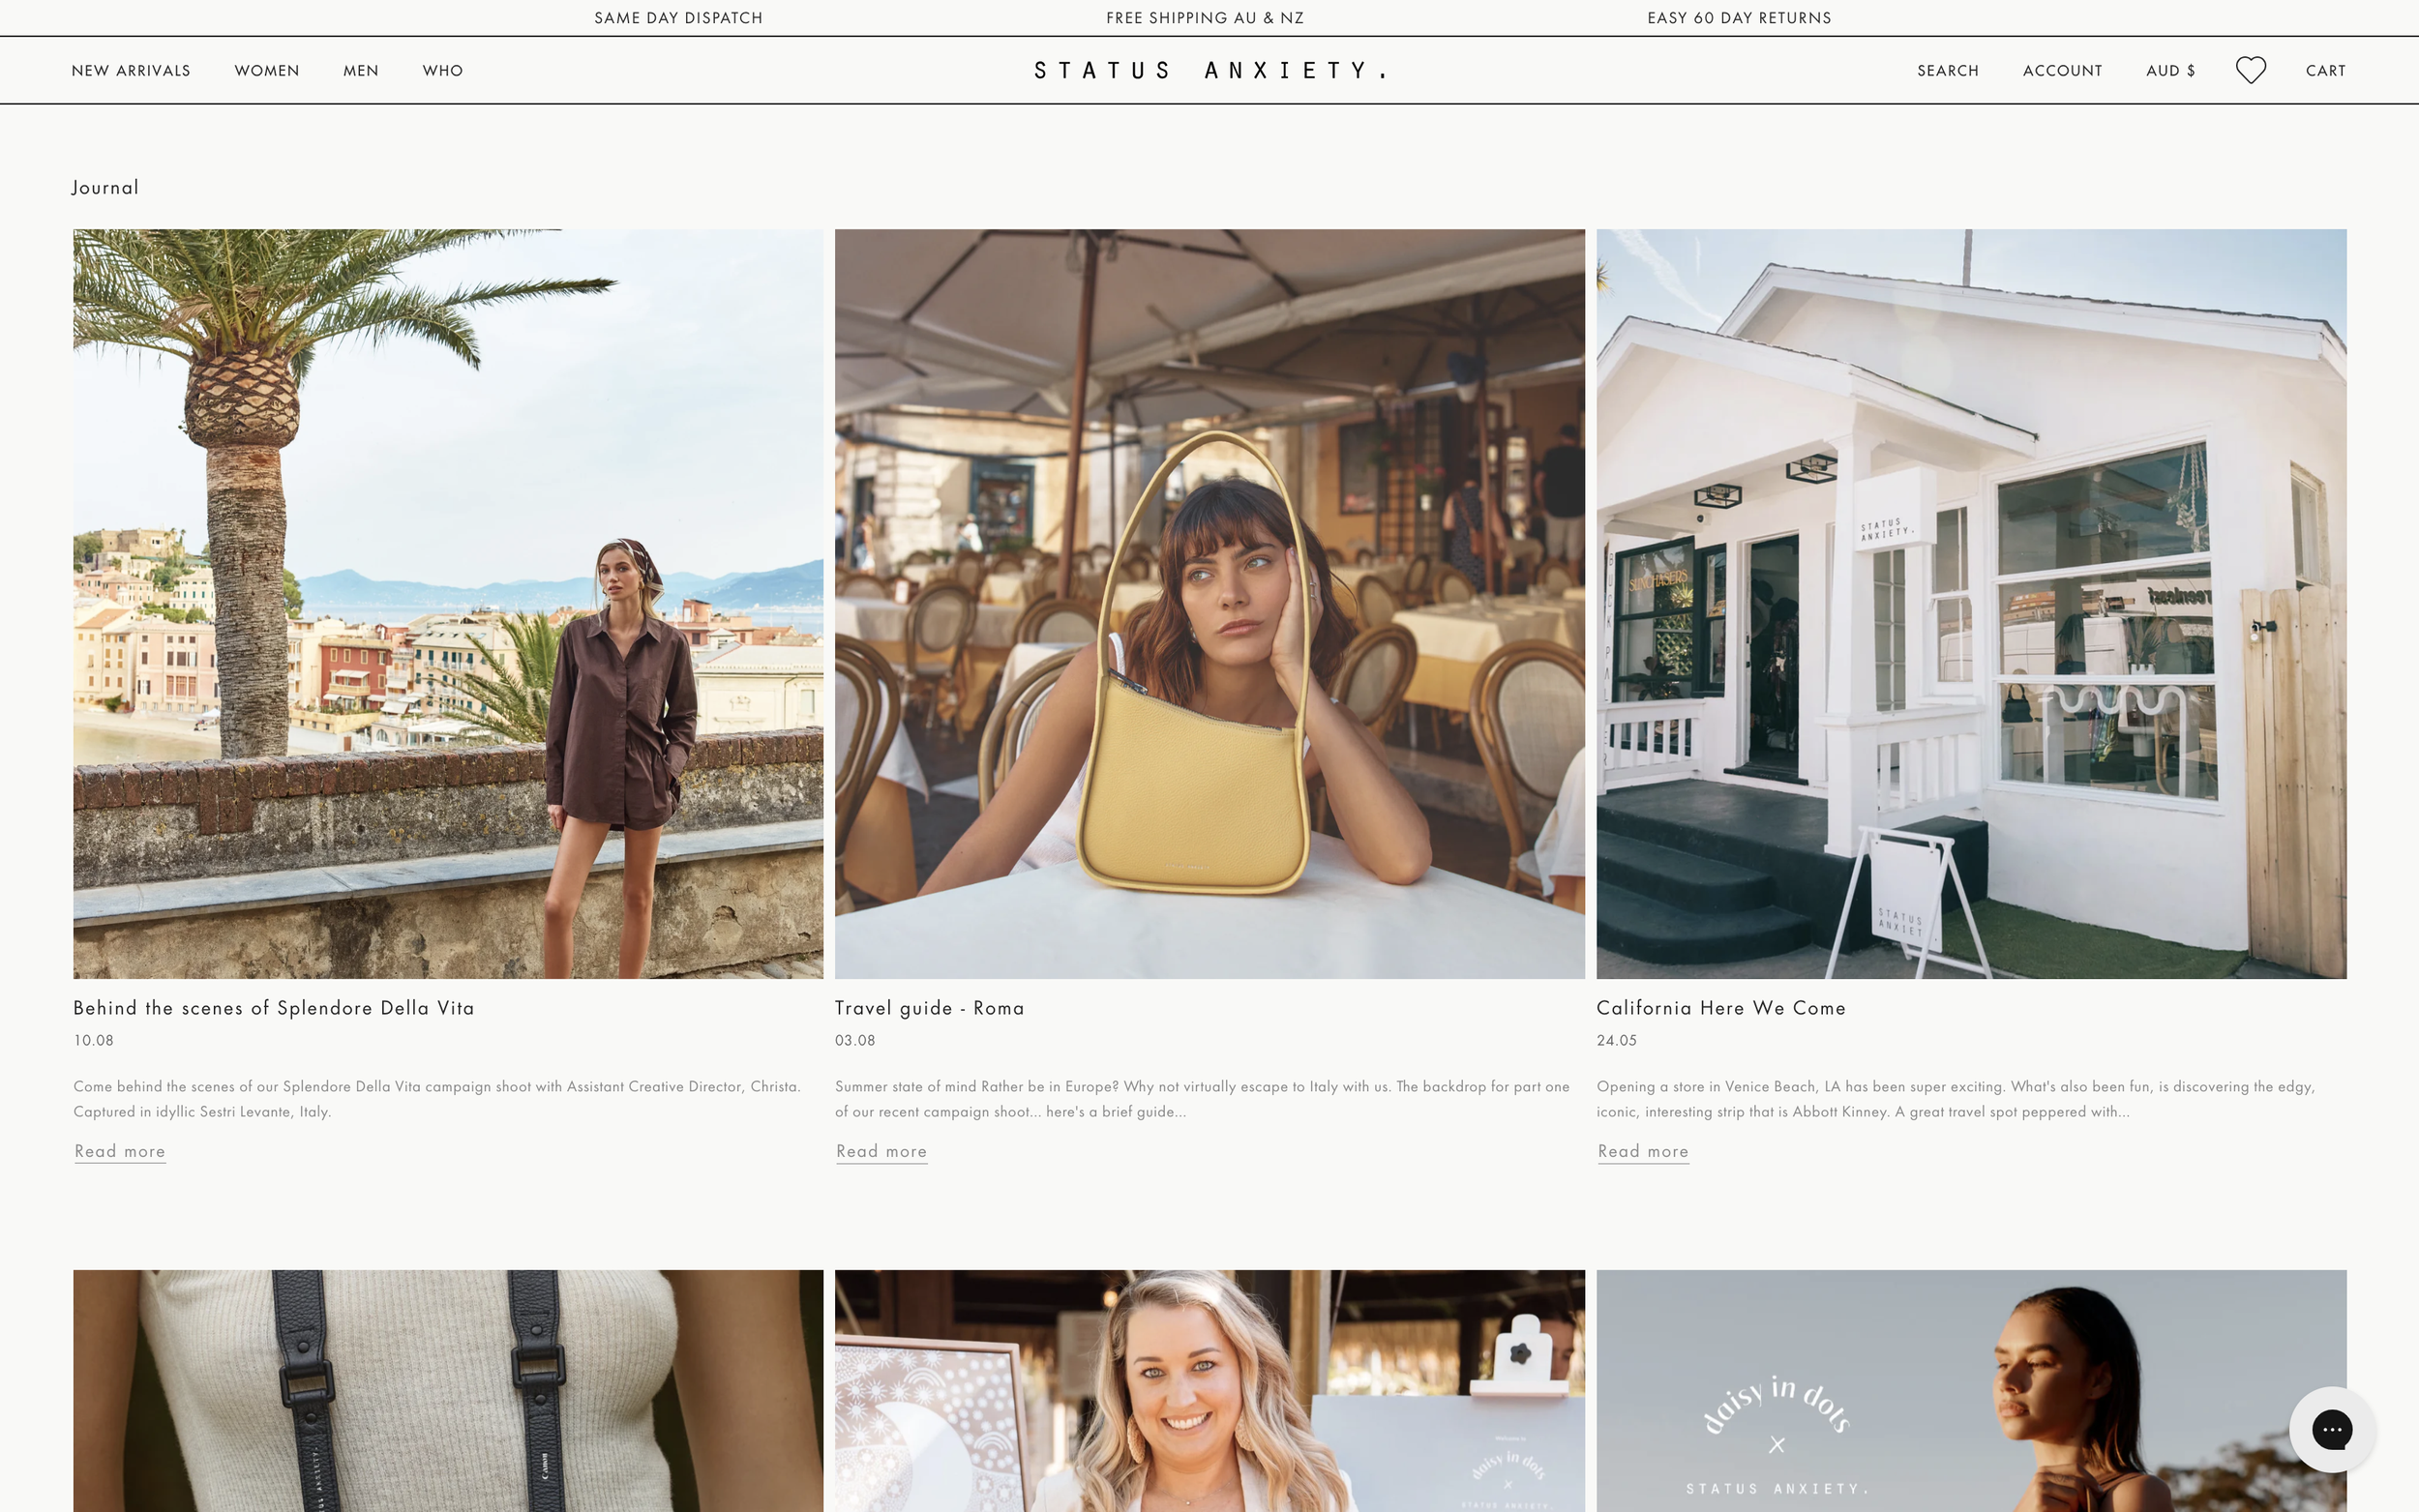Image resolution: width=2419 pixels, height=1512 pixels.
Task: Click the daisy in dots collaboration image
Action: click(1971, 1391)
